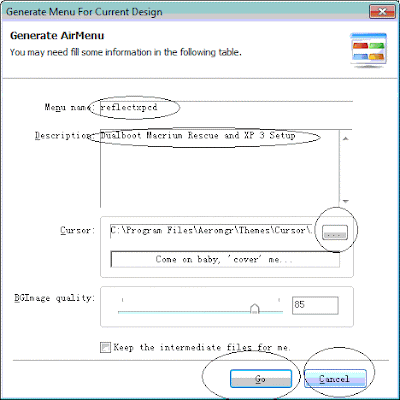Click the 'Menu name:' label
The width and height of the screenshot is (400, 400).
click(x=70, y=107)
